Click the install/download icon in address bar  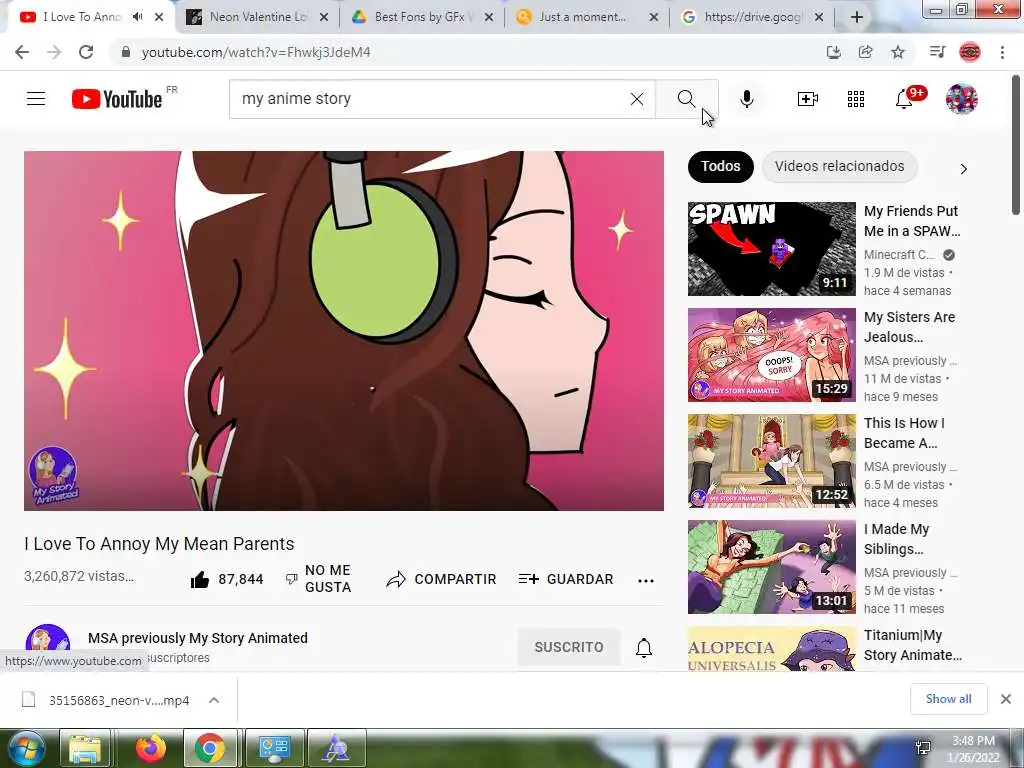click(x=834, y=52)
